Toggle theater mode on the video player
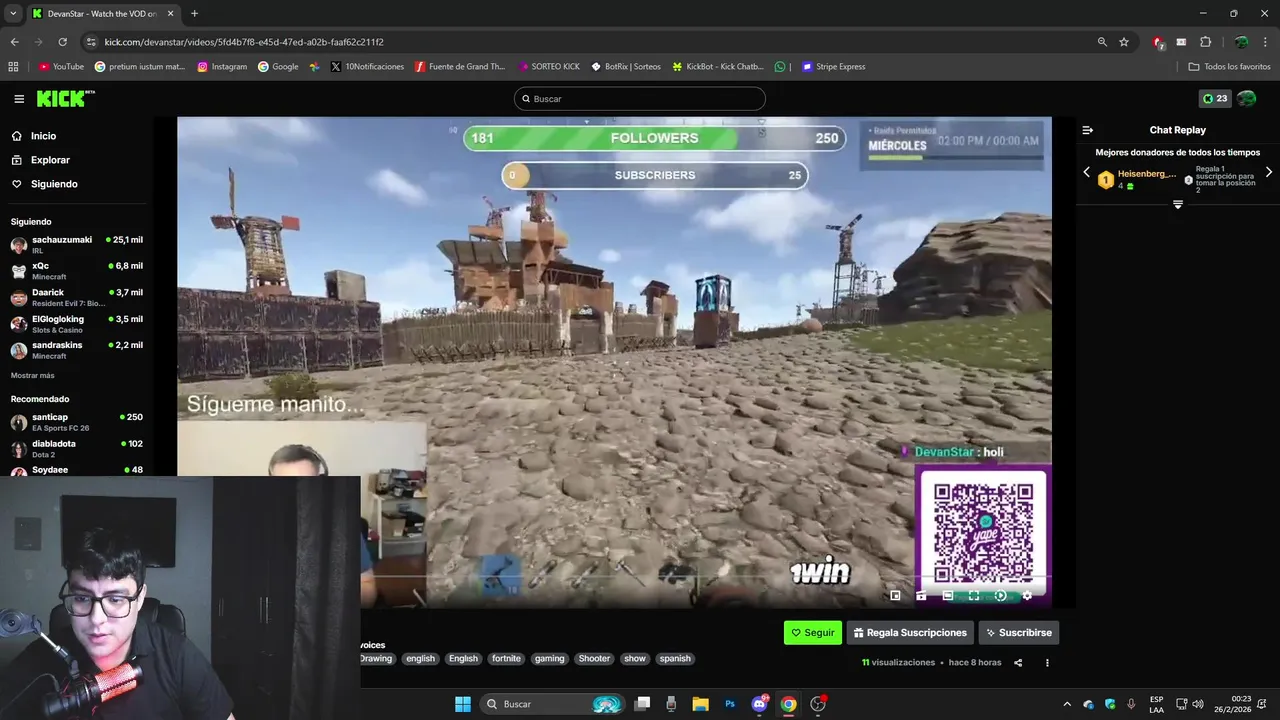The height and width of the screenshot is (720, 1280). tap(948, 596)
